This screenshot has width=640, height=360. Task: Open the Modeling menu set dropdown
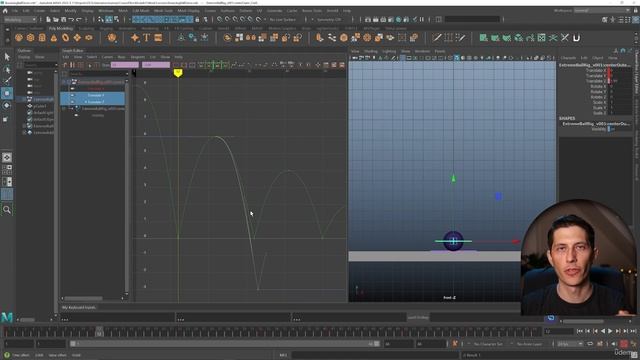click(x=19, y=19)
